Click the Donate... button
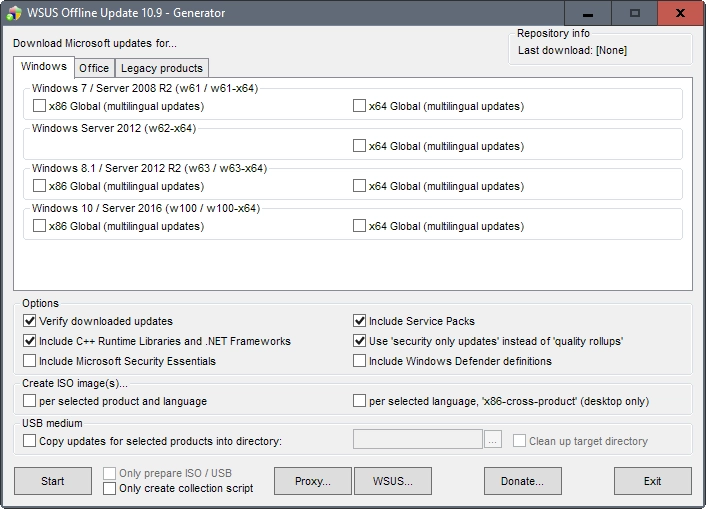 coord(523,481)
